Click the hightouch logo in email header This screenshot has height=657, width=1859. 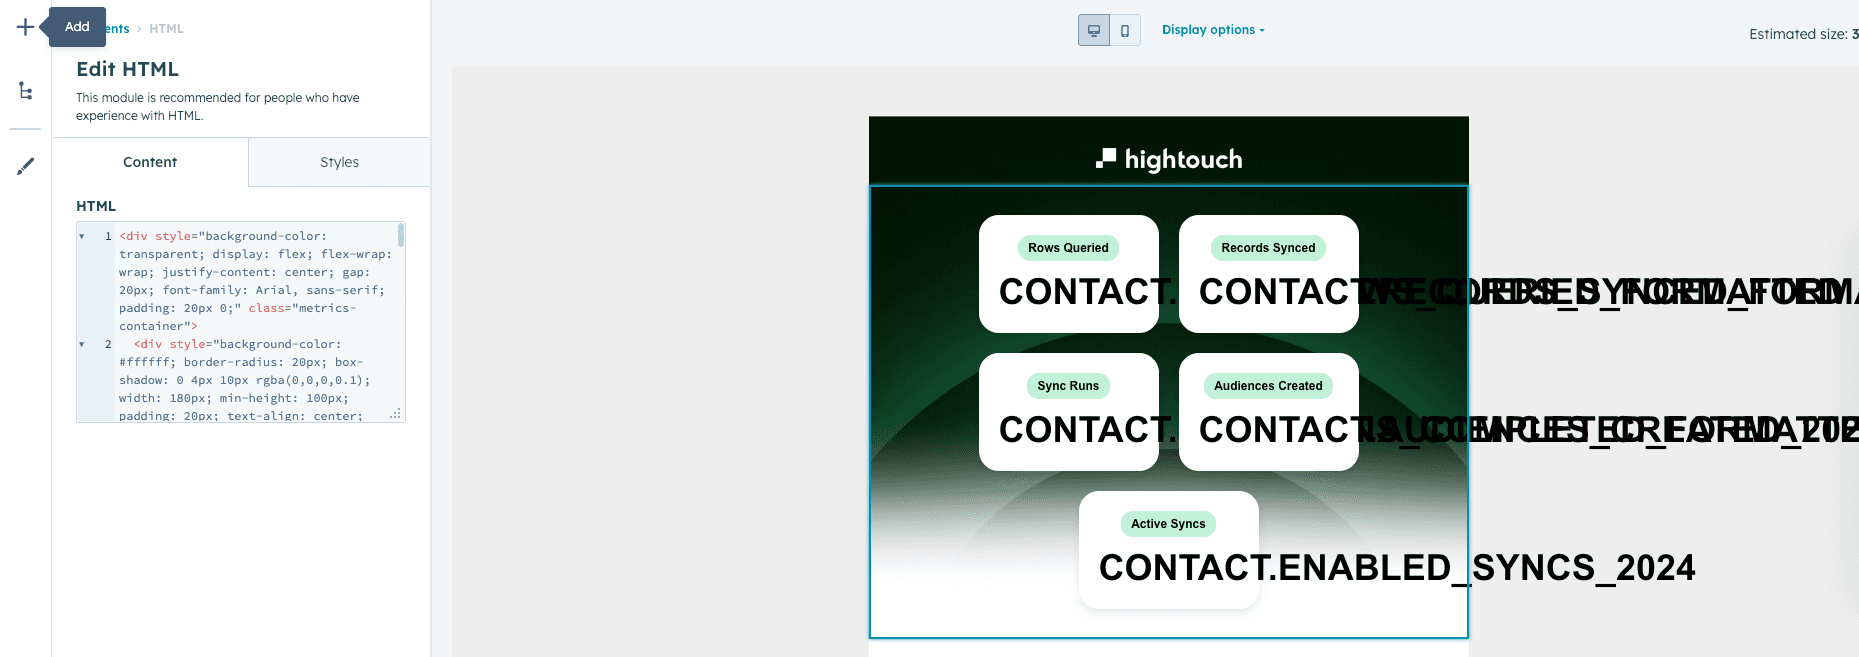[x=1168, y=159]
